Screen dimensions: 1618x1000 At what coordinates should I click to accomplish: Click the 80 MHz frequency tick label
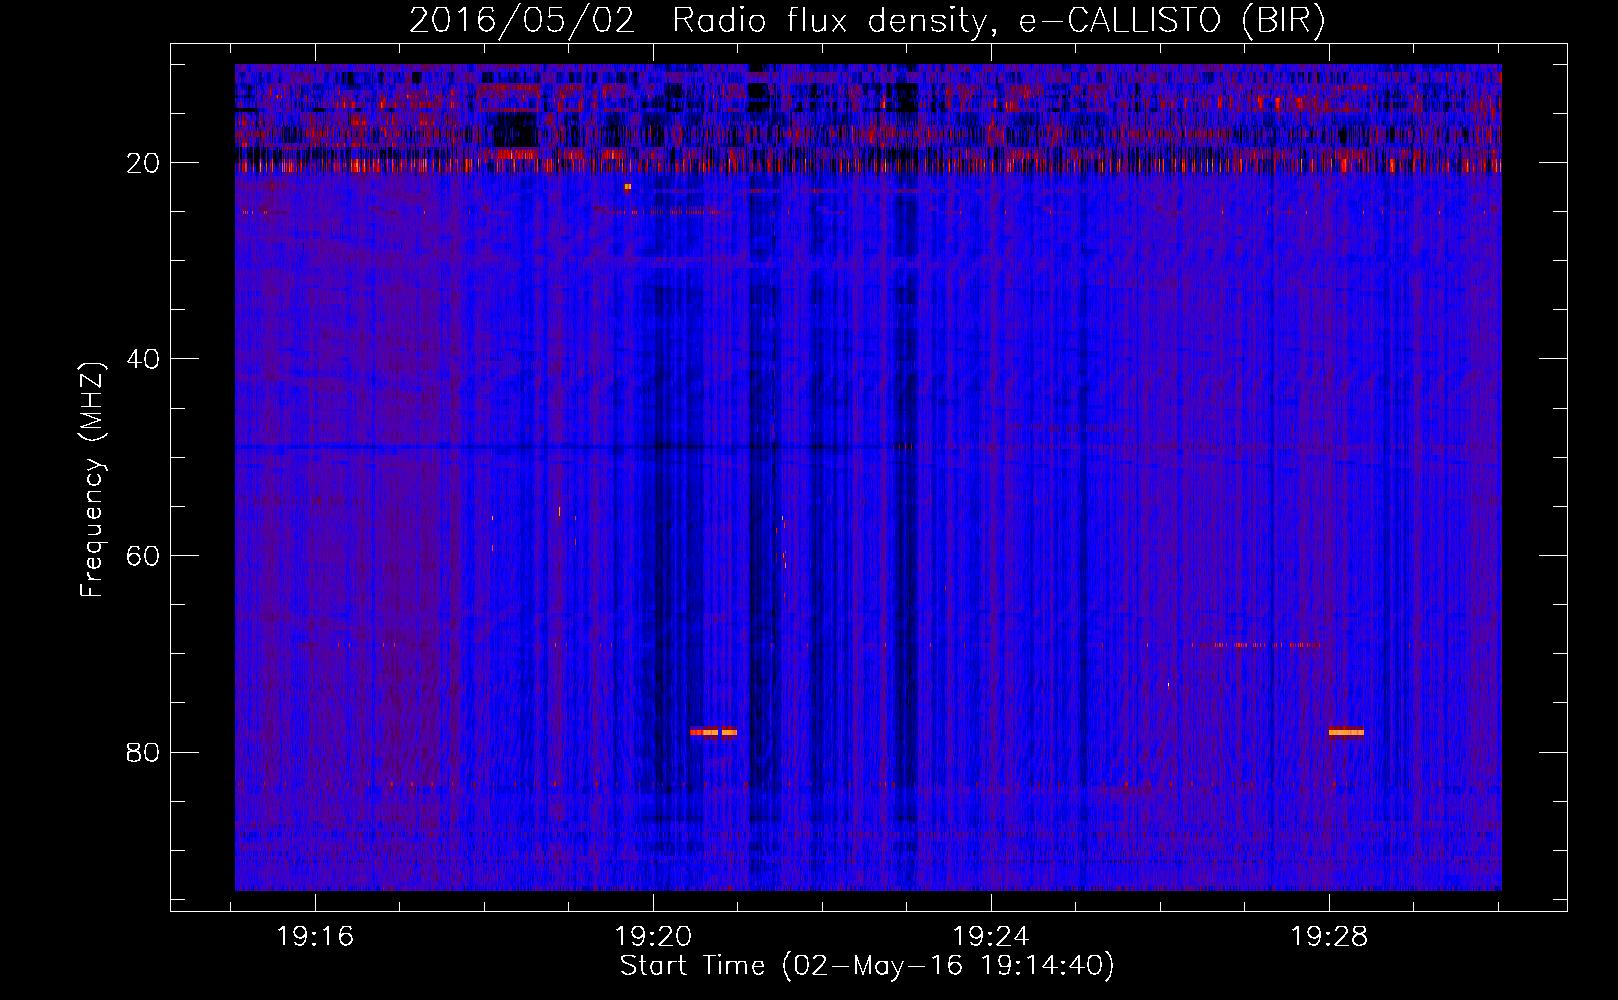[x=144, y=752]
